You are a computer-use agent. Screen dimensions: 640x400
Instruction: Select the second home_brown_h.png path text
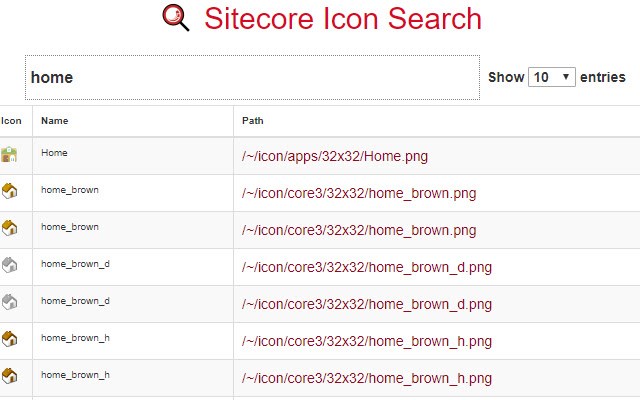click(x=367, y=378)
